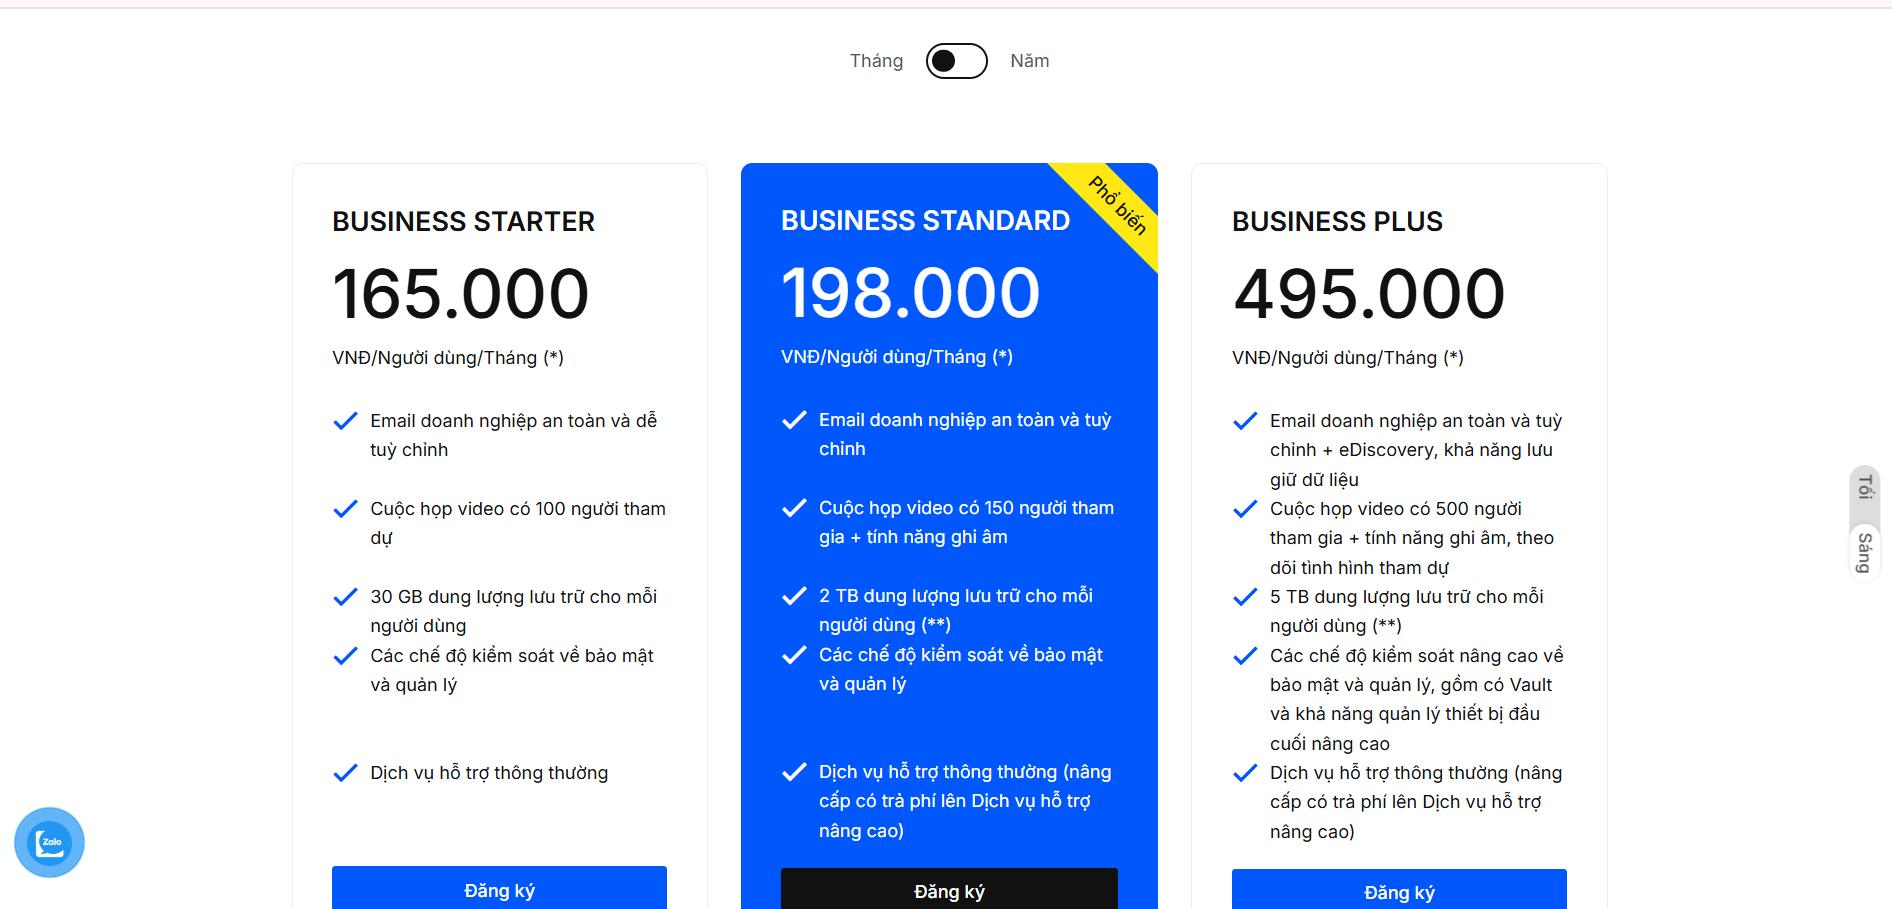Click Đăng ký for Business Plus

[x=1399, y=891]
